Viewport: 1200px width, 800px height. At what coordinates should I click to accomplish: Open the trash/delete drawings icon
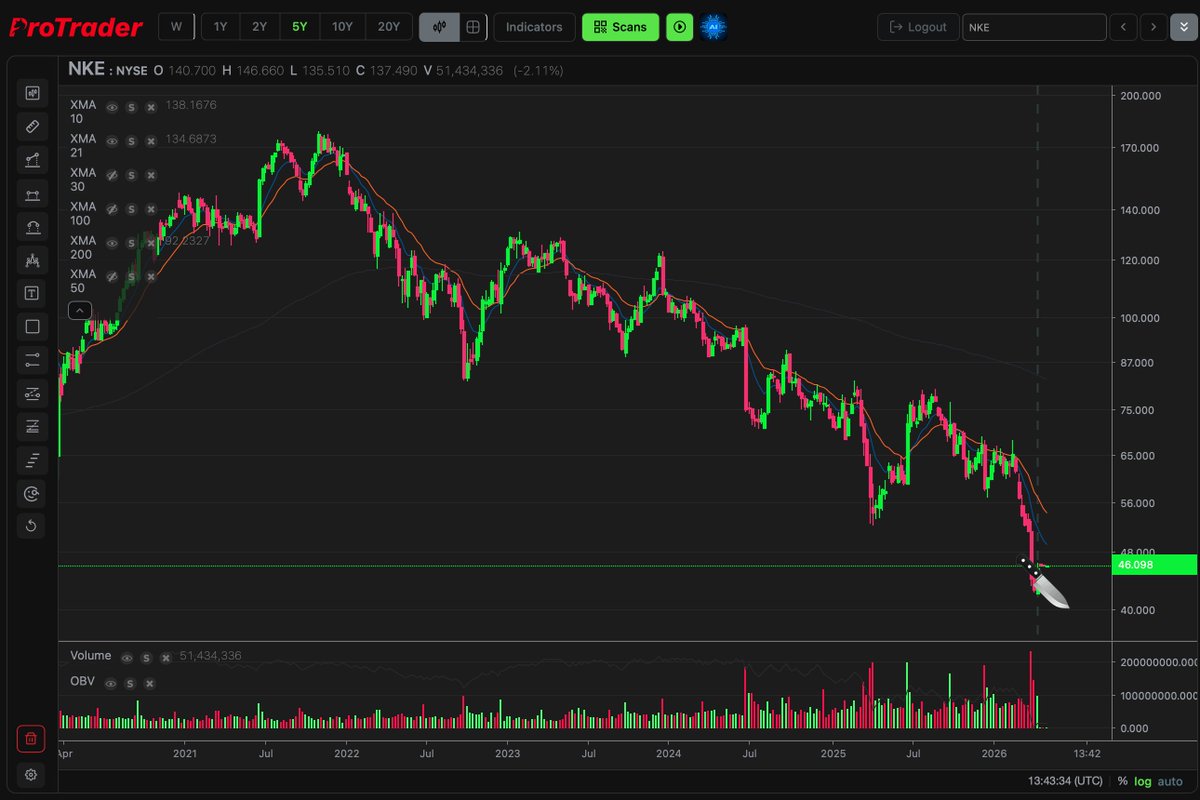tap(31, 739)
